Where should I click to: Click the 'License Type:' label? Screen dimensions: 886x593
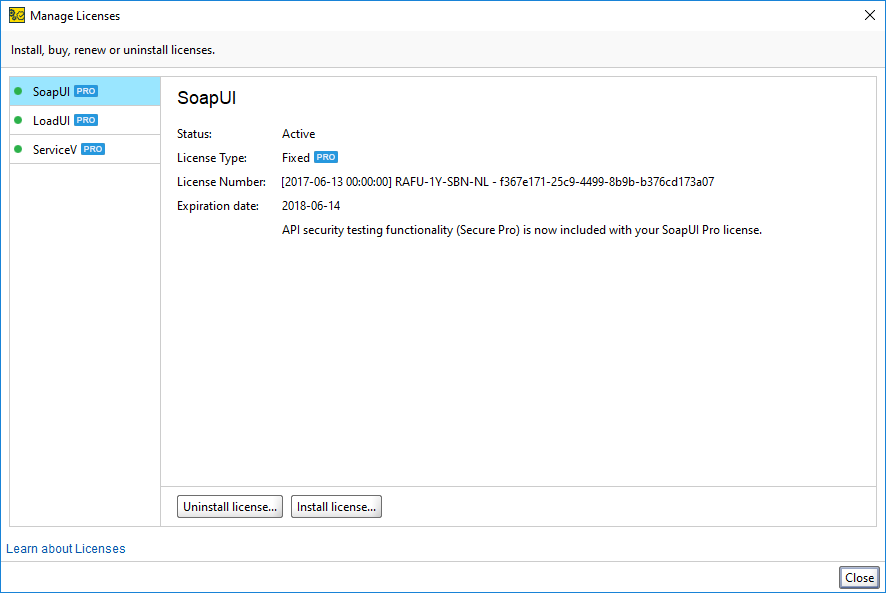click(212, 158)
